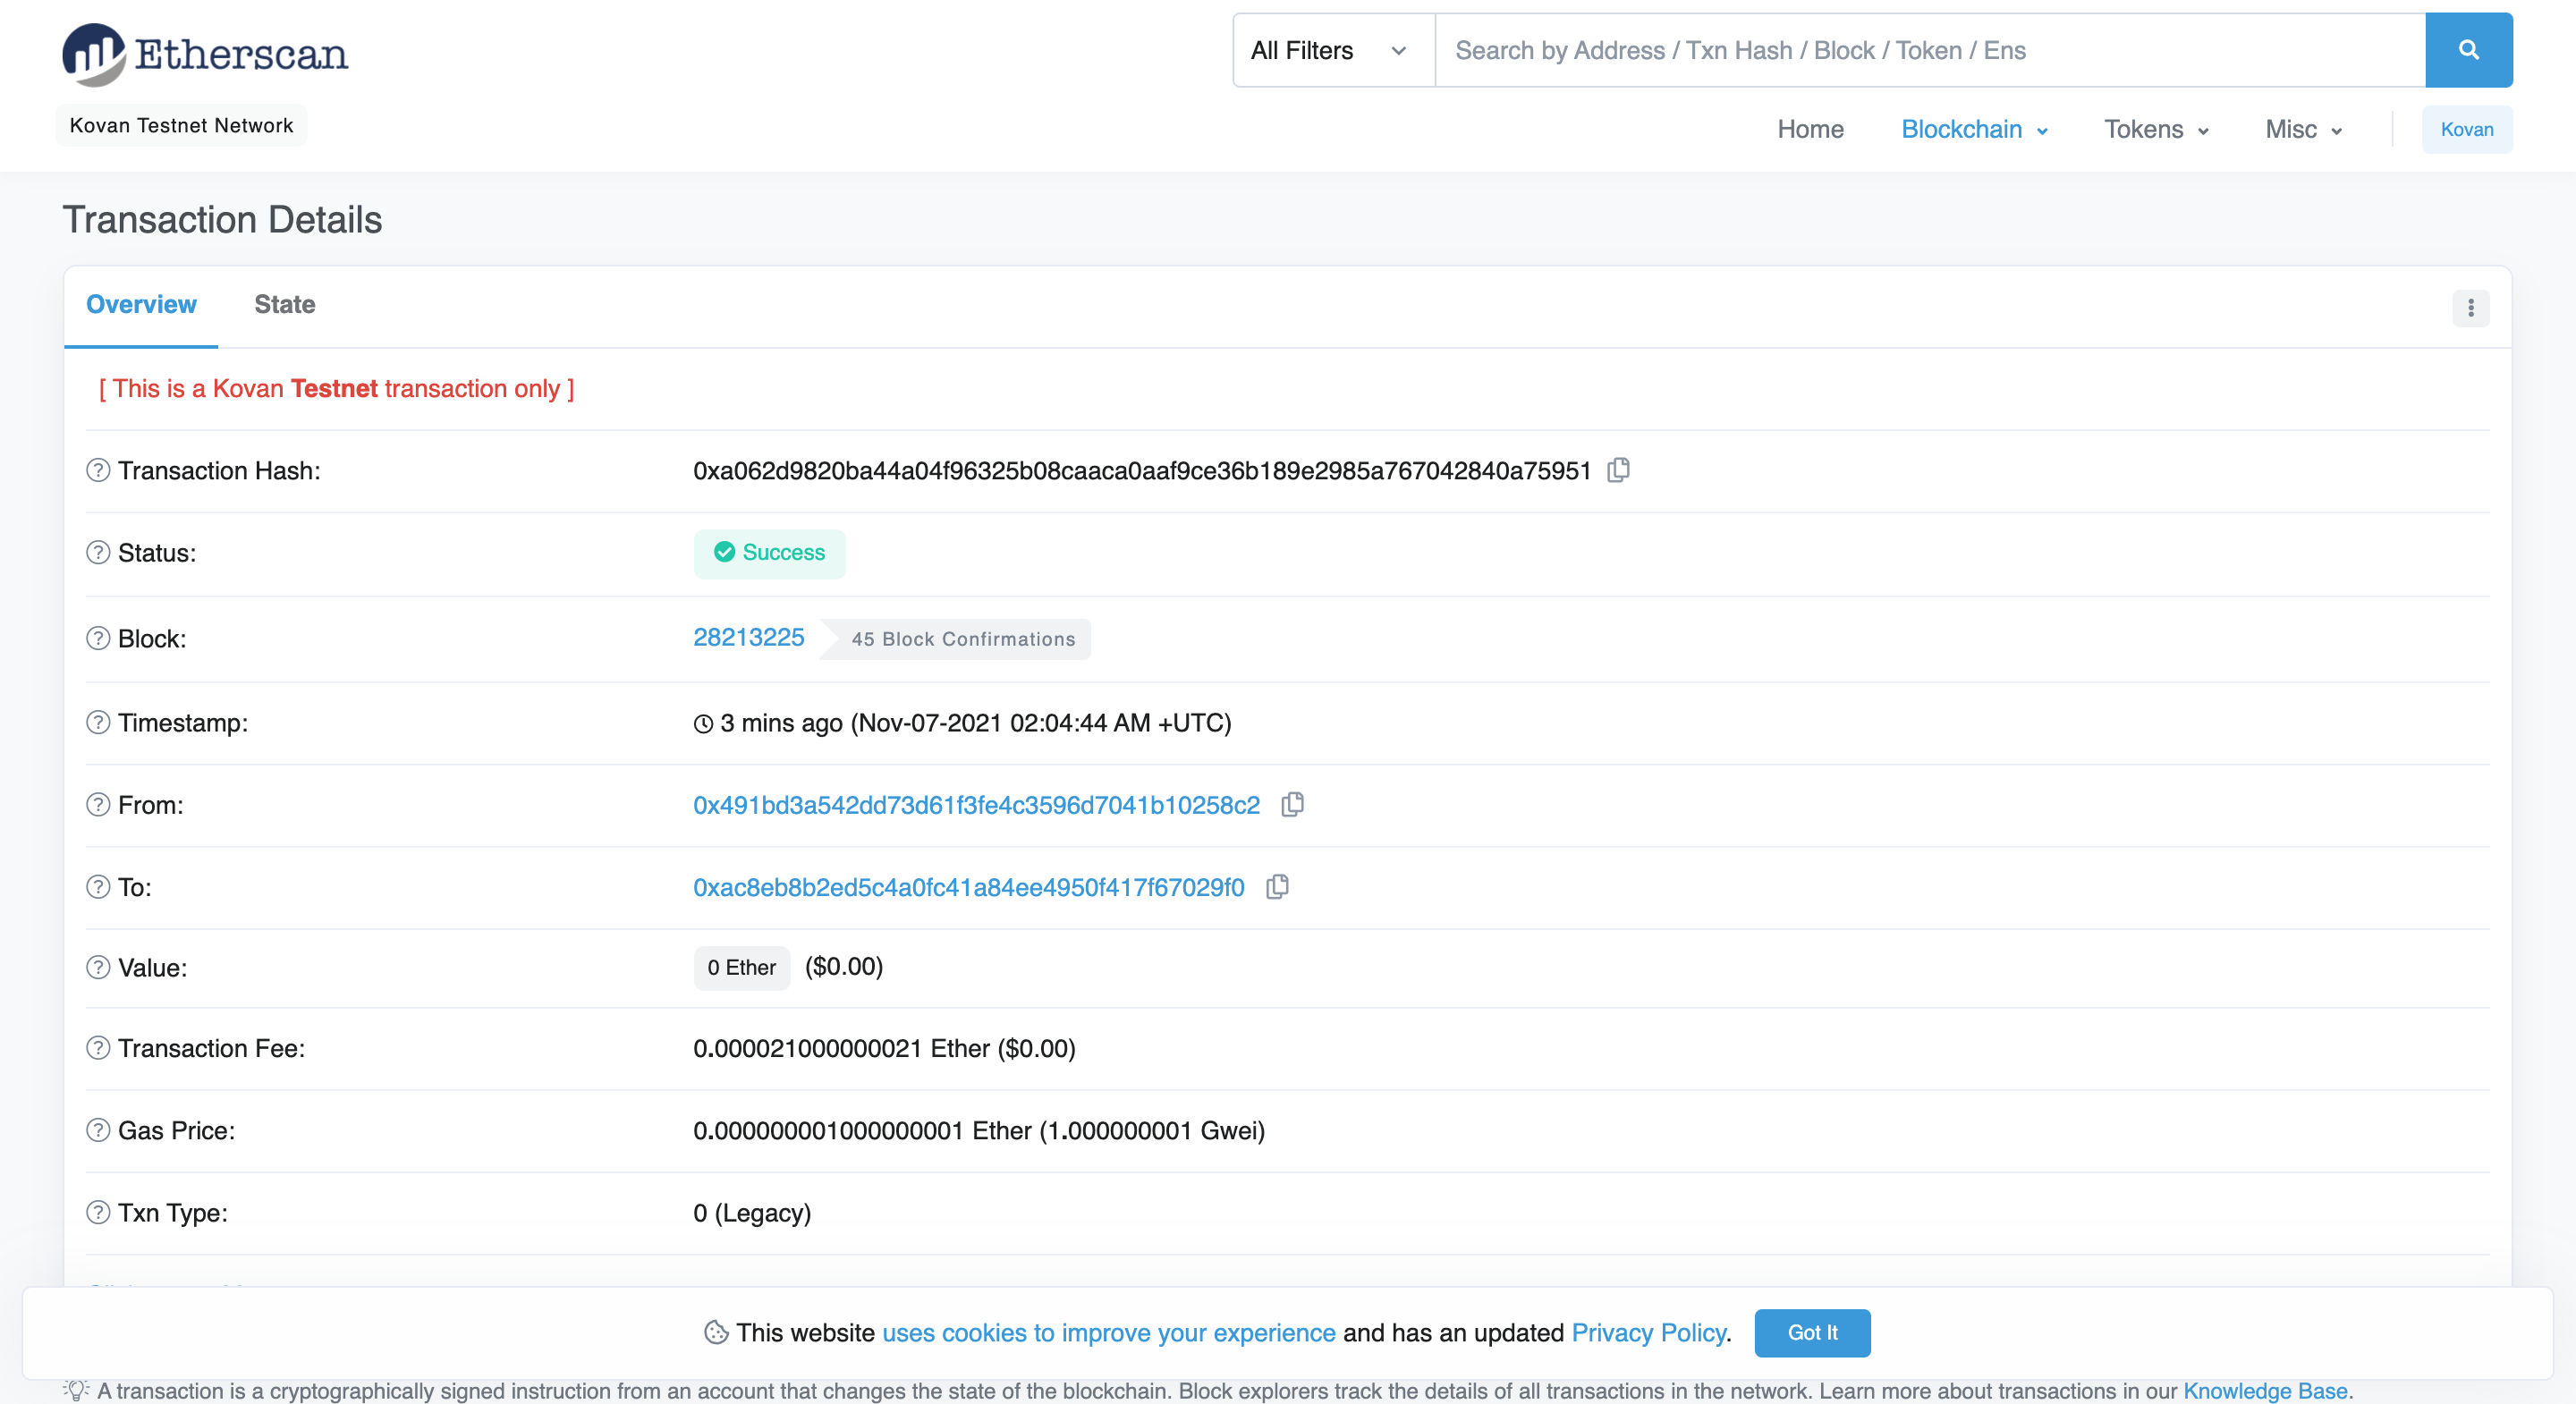2576x1404 pixels.
Task: Click help icon beside Status
Action: pos(98,552)
